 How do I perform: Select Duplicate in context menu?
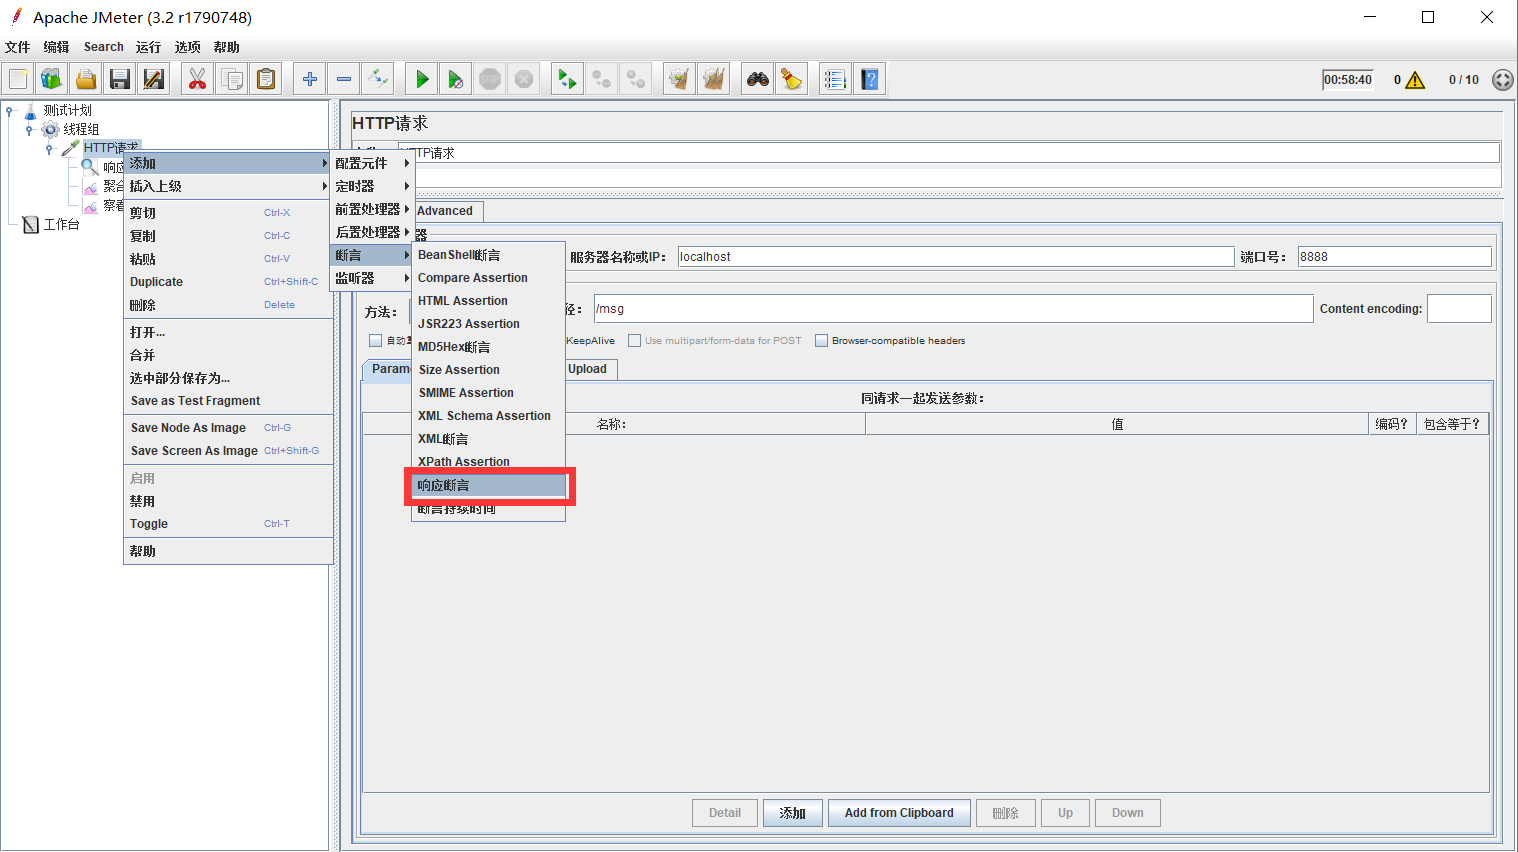tap(228, 282)
